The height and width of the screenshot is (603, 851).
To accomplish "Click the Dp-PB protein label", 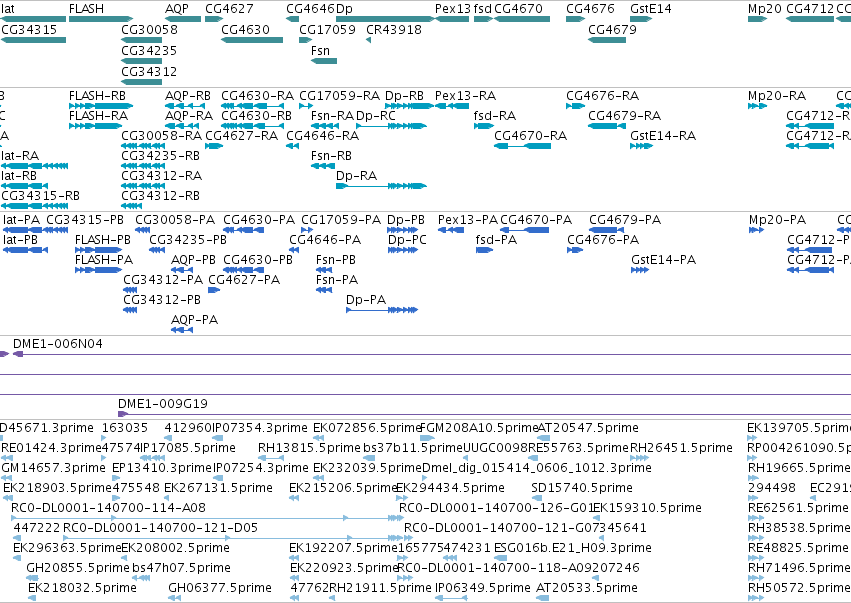I will (405, 220).
